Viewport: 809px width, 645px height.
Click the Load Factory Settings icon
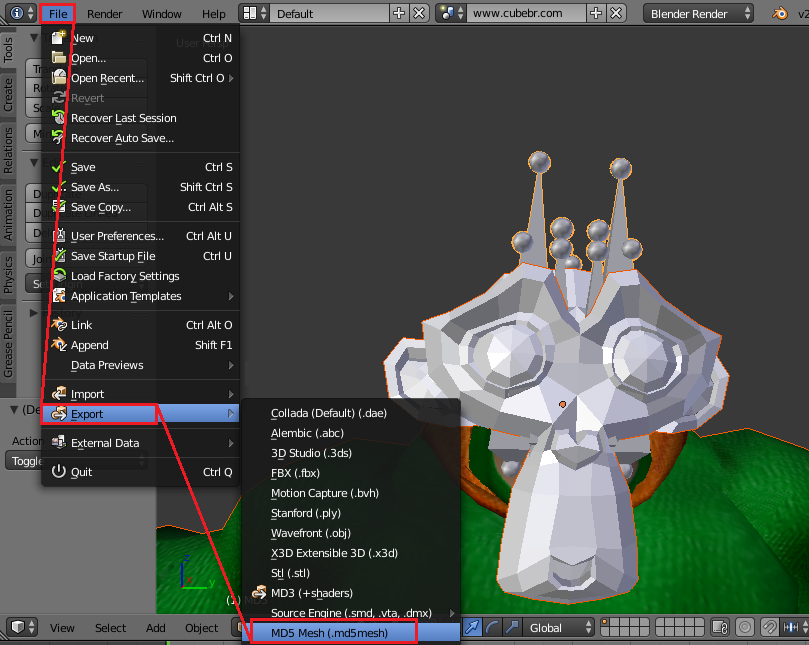59,276
